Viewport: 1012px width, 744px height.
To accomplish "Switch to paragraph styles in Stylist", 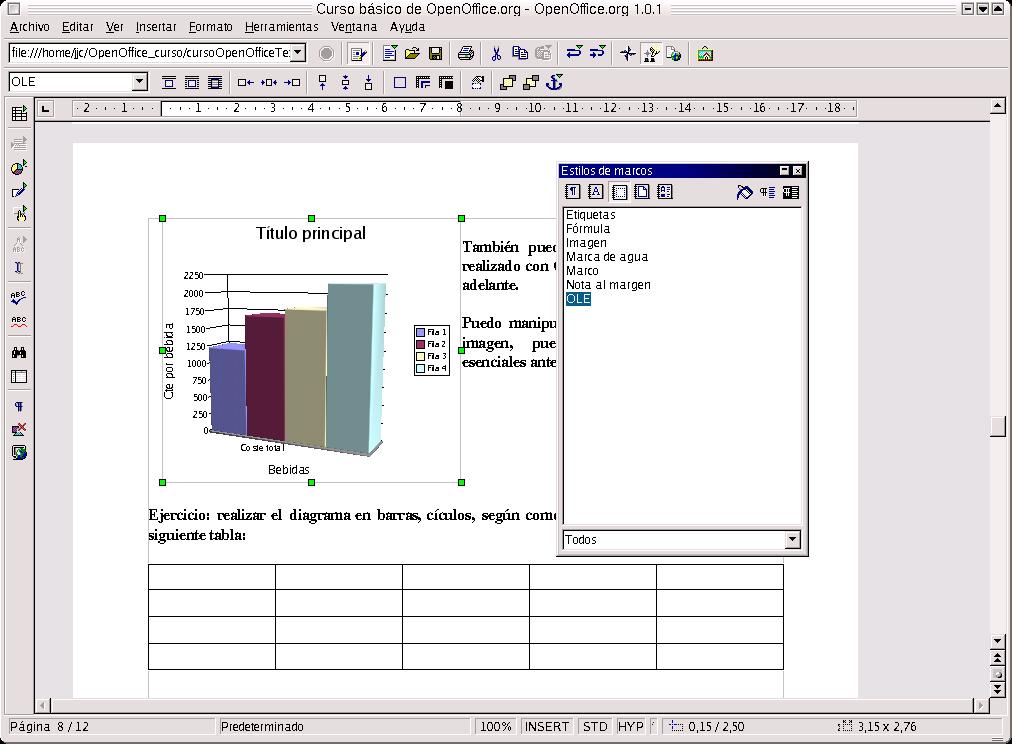I will click(x=572, y=192).
